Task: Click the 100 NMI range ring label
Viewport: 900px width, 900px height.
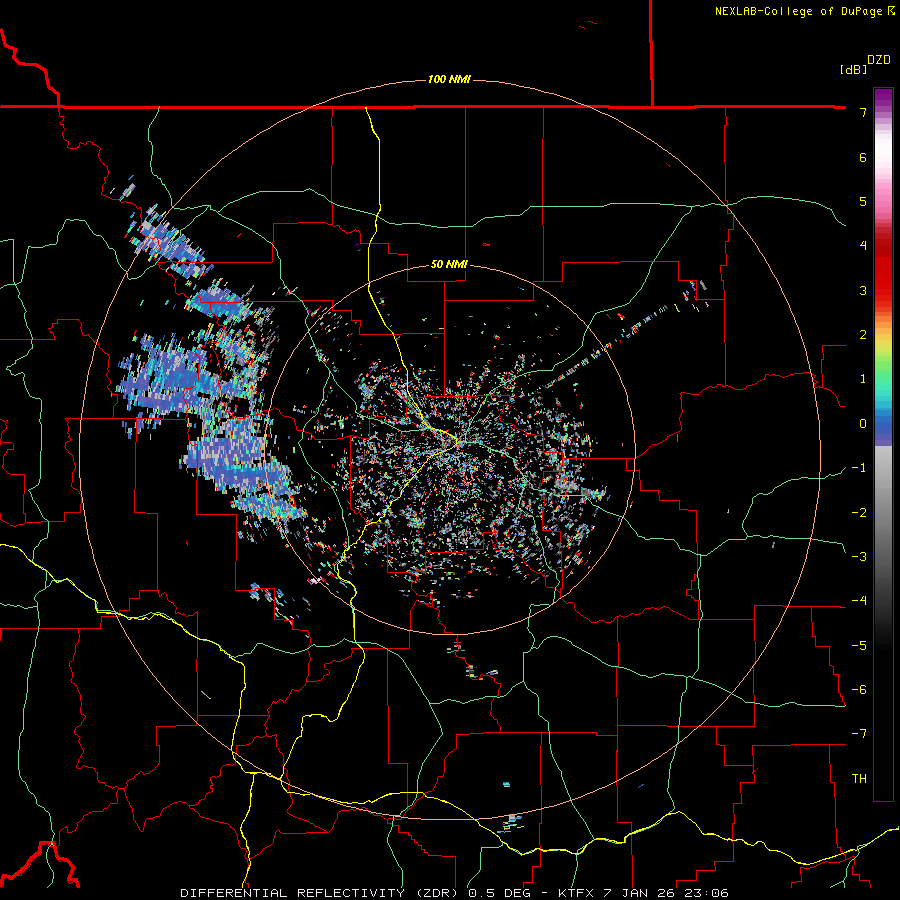Action: tap(449, 79)
